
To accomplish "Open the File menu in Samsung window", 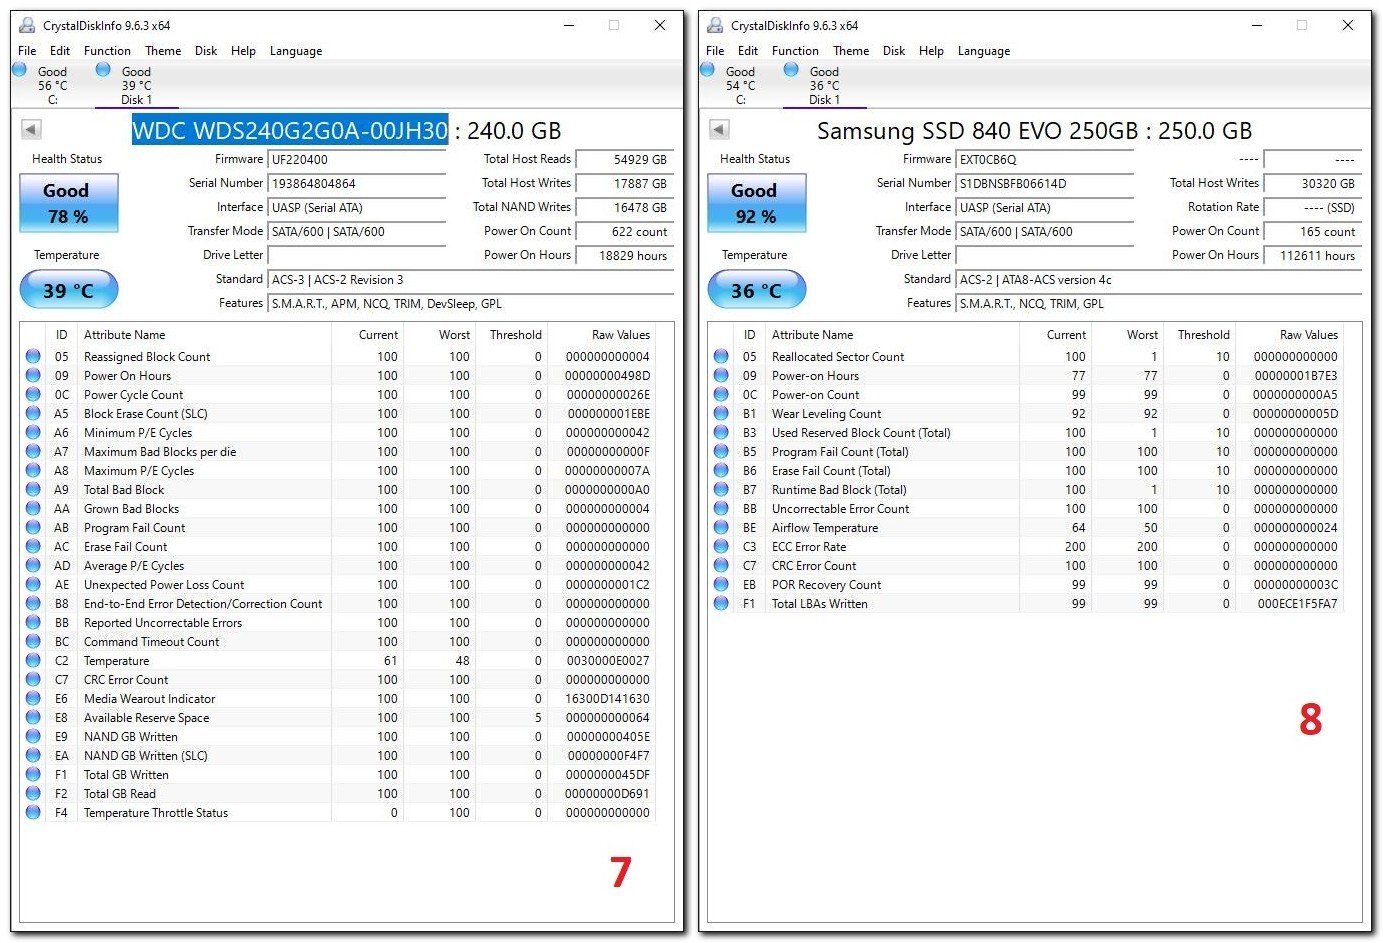I will coord(715,51).
